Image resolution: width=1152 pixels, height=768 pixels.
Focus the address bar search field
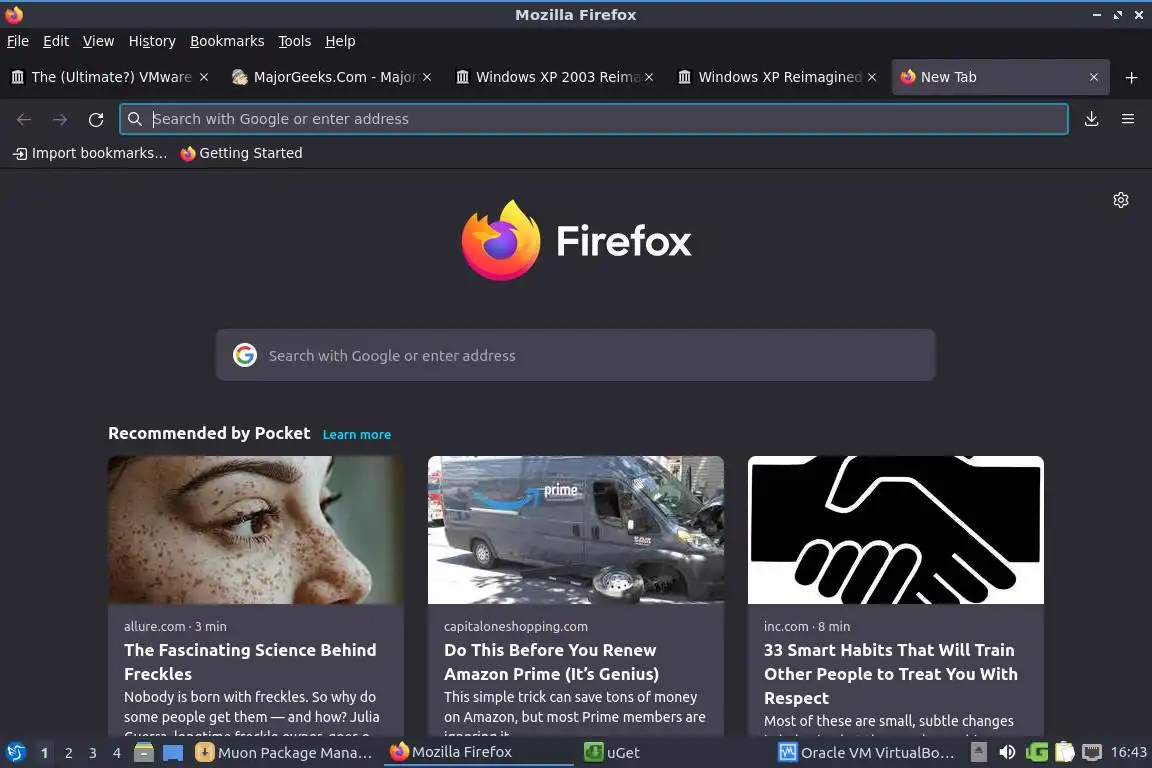pos(594,119)
